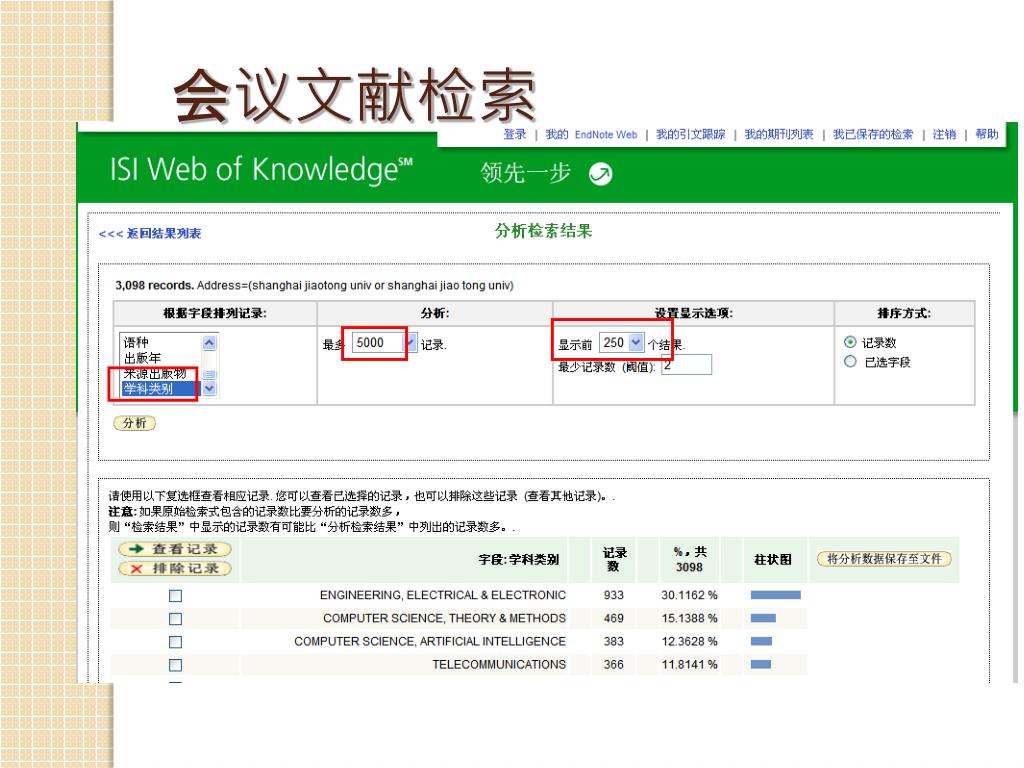
Task: Open the 帮助 link
Action: pyautogui.click(x=987, y=134)
